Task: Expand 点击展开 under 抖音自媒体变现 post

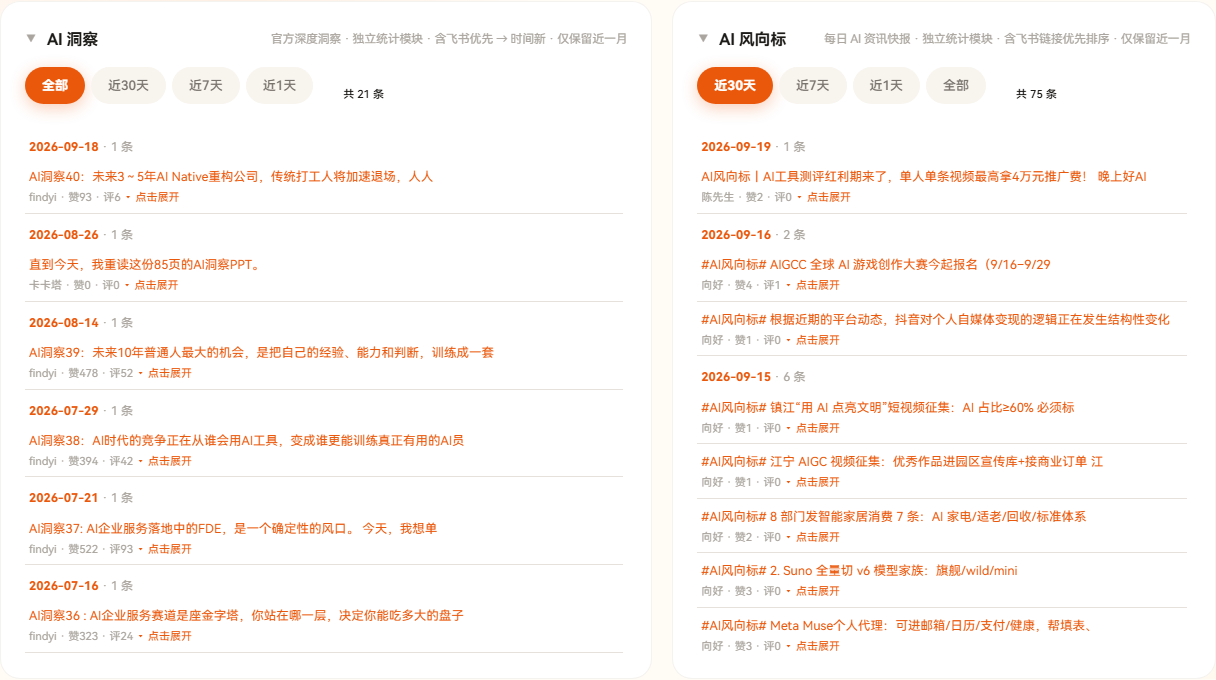Action: [818, 340]
